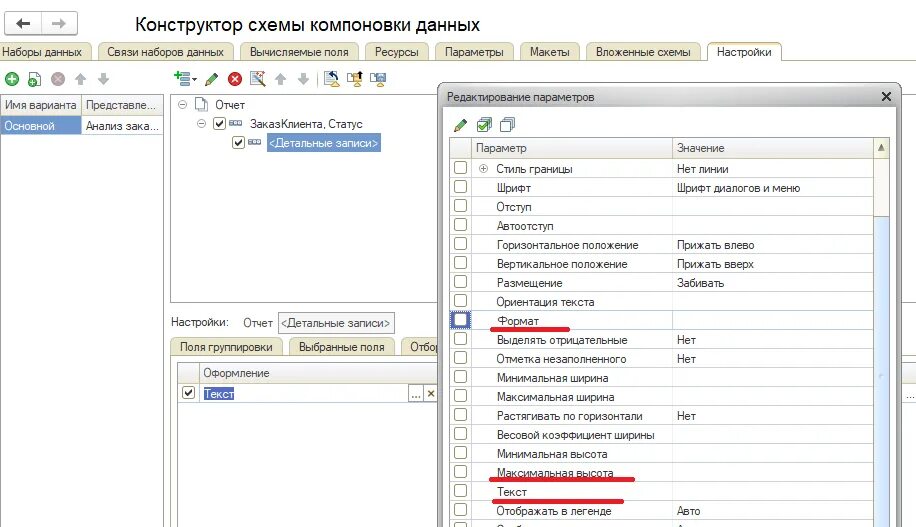Collapse the ЗаказКлиента, Статус node
This screenshot has width=916, height=527.
tap(202, 123)
